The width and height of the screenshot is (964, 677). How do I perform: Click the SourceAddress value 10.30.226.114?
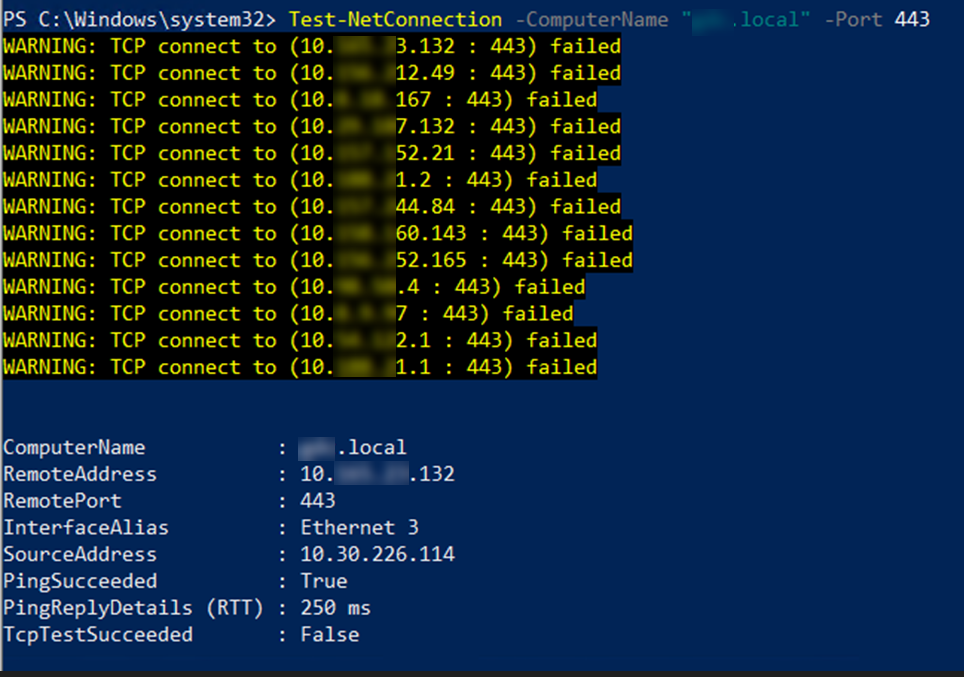pyautogui.click(x=377, y=554)
